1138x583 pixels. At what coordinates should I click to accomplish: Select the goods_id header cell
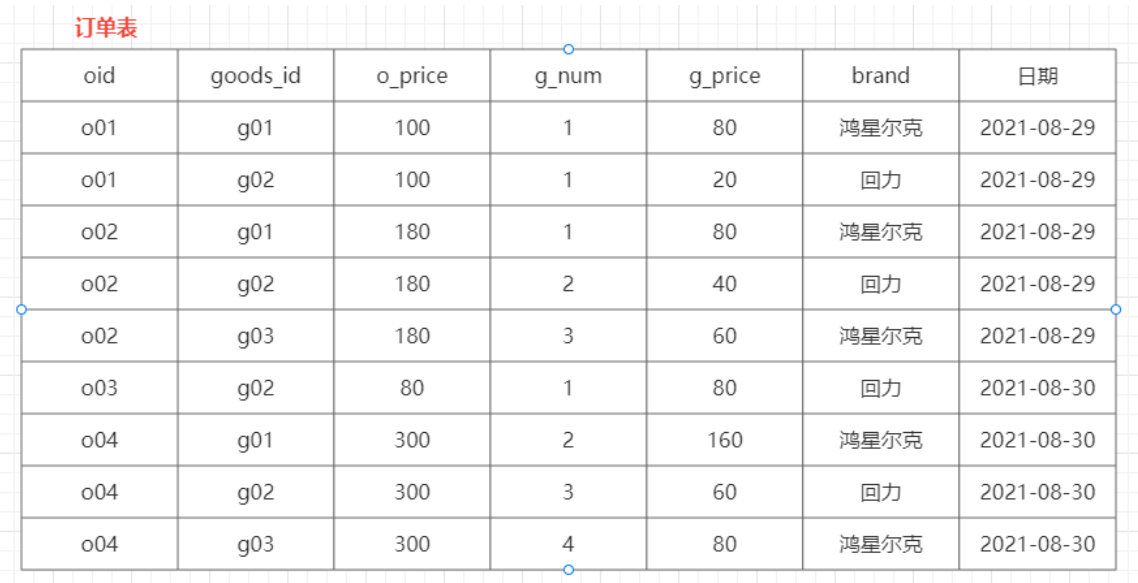click(x=255, y=76)
